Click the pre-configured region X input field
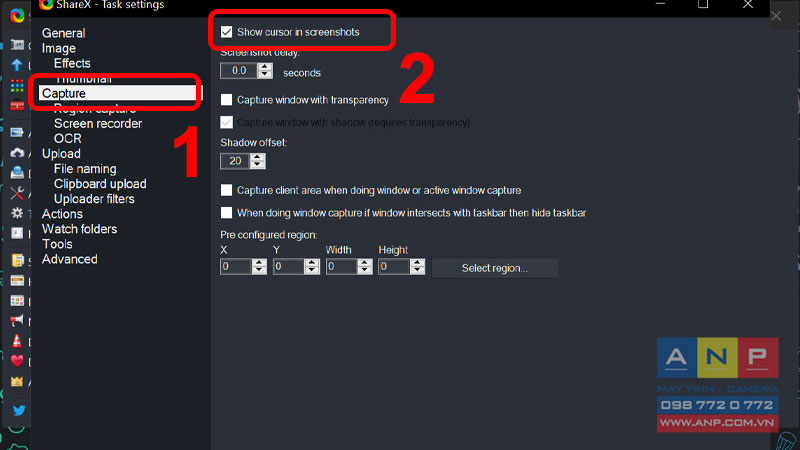This screenshot has width=800, height=450. 236,266
